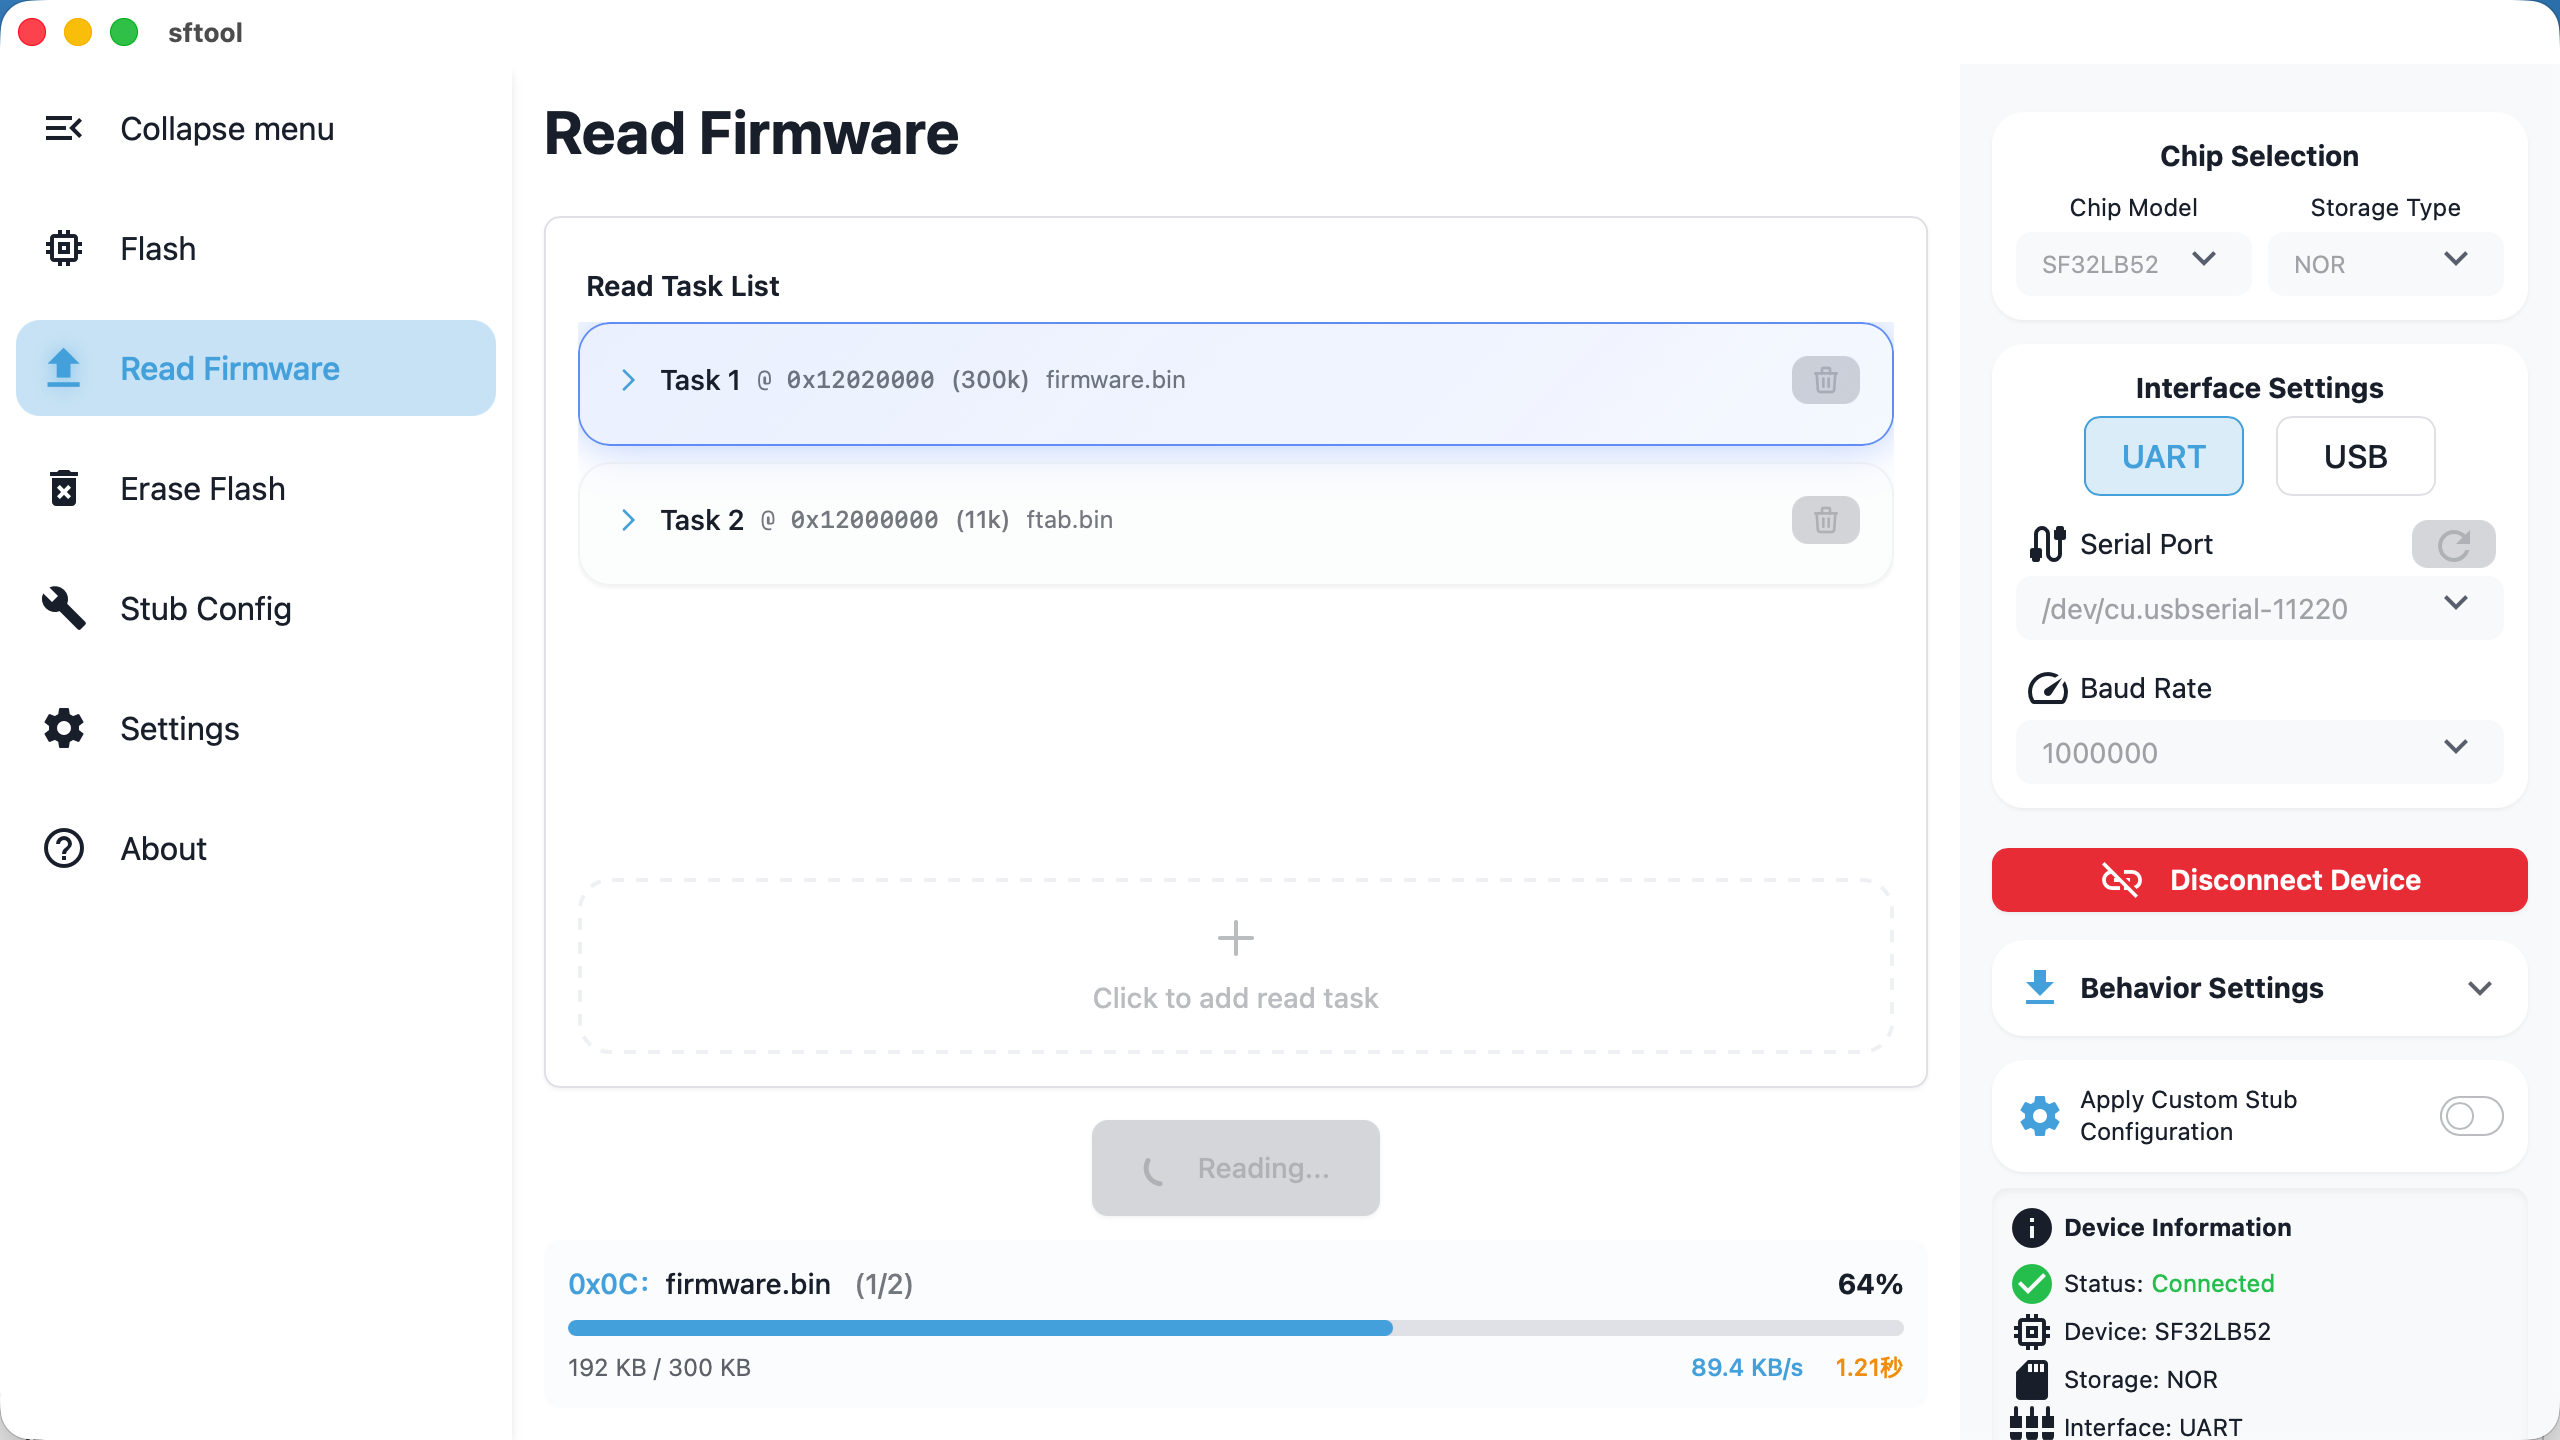The height and width of the screenshot is (1440, 2560).
Task: Click the Flash chip icon in sidebar
Action: pos(63,249)
